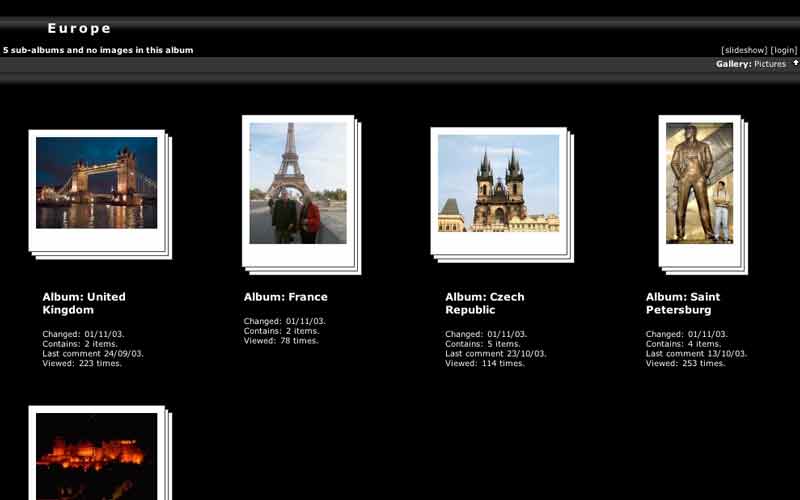Open the slideshow link

(744, 50)
